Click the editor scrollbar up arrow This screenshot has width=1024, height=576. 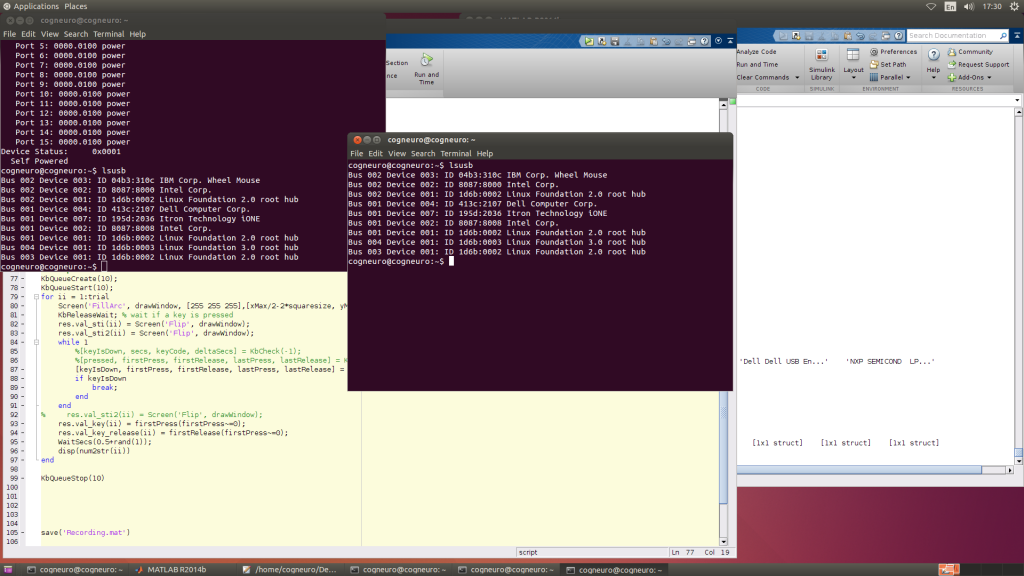click(724, 104)
